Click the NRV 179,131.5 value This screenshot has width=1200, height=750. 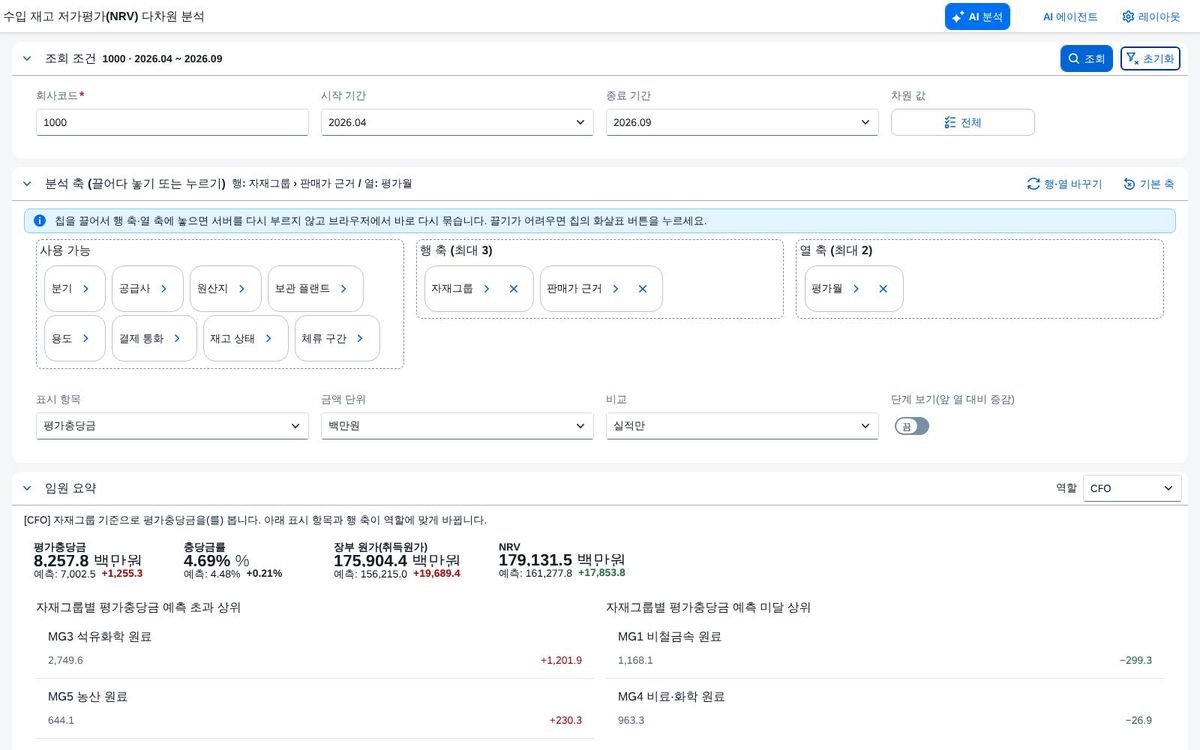tap(535, 560)
